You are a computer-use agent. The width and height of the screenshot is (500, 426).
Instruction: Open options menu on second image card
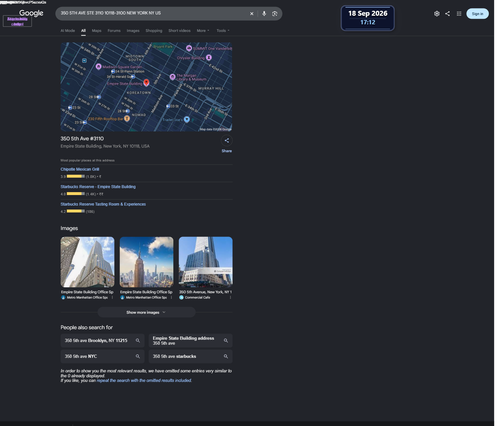[171, 297]
